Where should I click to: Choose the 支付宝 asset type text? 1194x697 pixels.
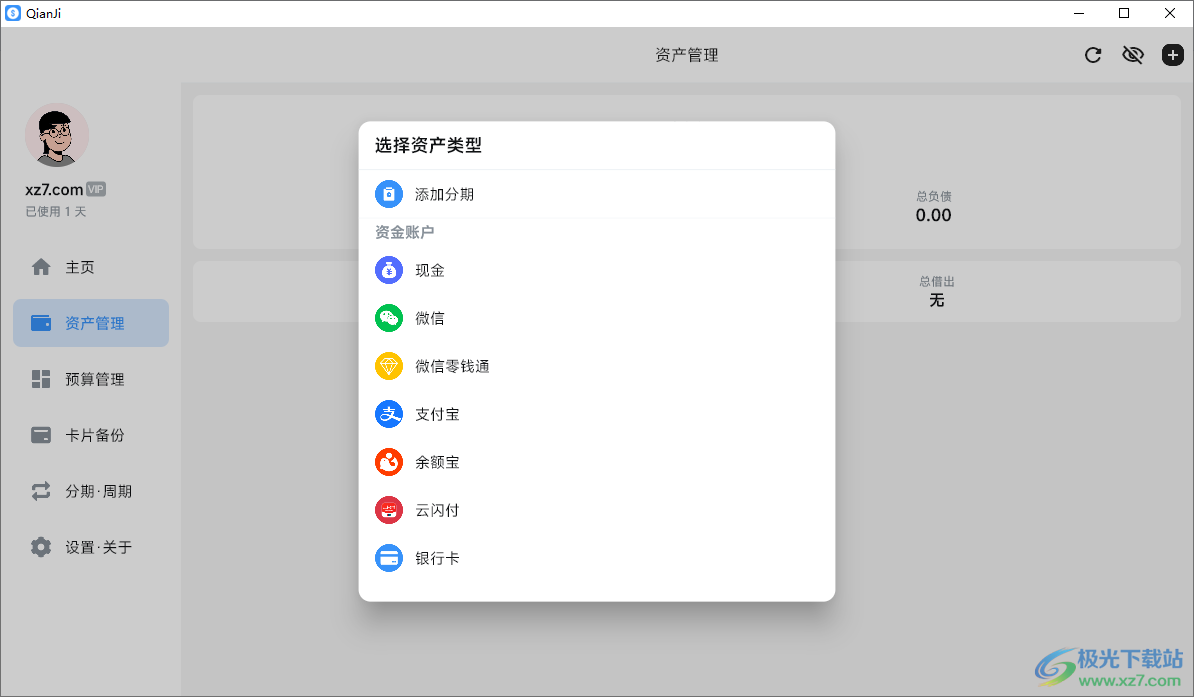(x=437, y=414)
